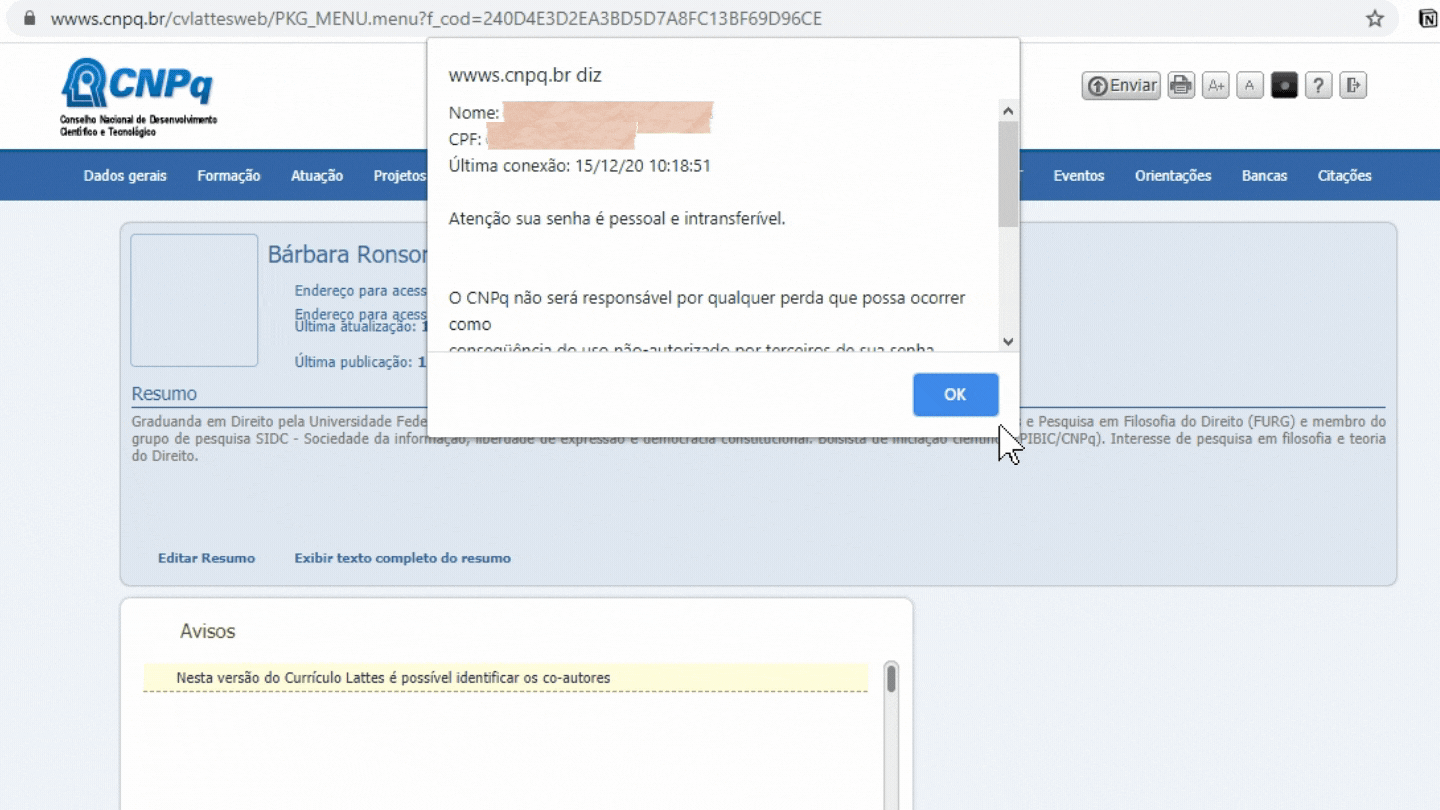Screen dimensions: 1440x810
Task: Click the Enviar button
Action: tap(1121, 85)
